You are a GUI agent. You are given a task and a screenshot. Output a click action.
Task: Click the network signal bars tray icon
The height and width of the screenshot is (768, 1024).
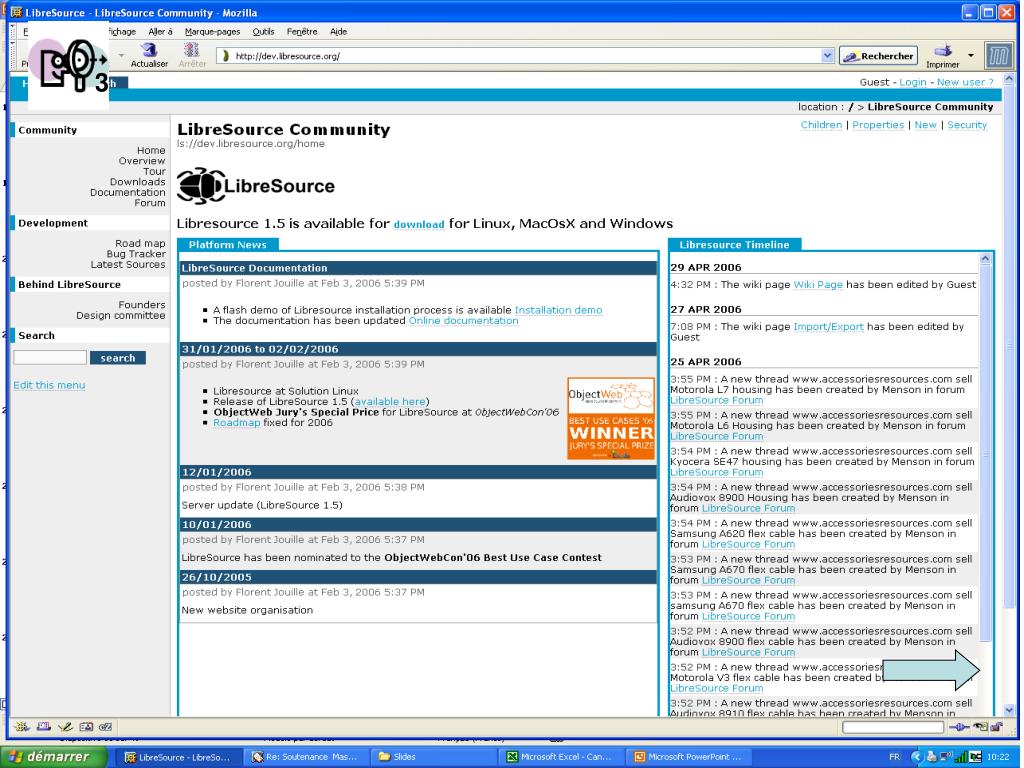[961, 757]
